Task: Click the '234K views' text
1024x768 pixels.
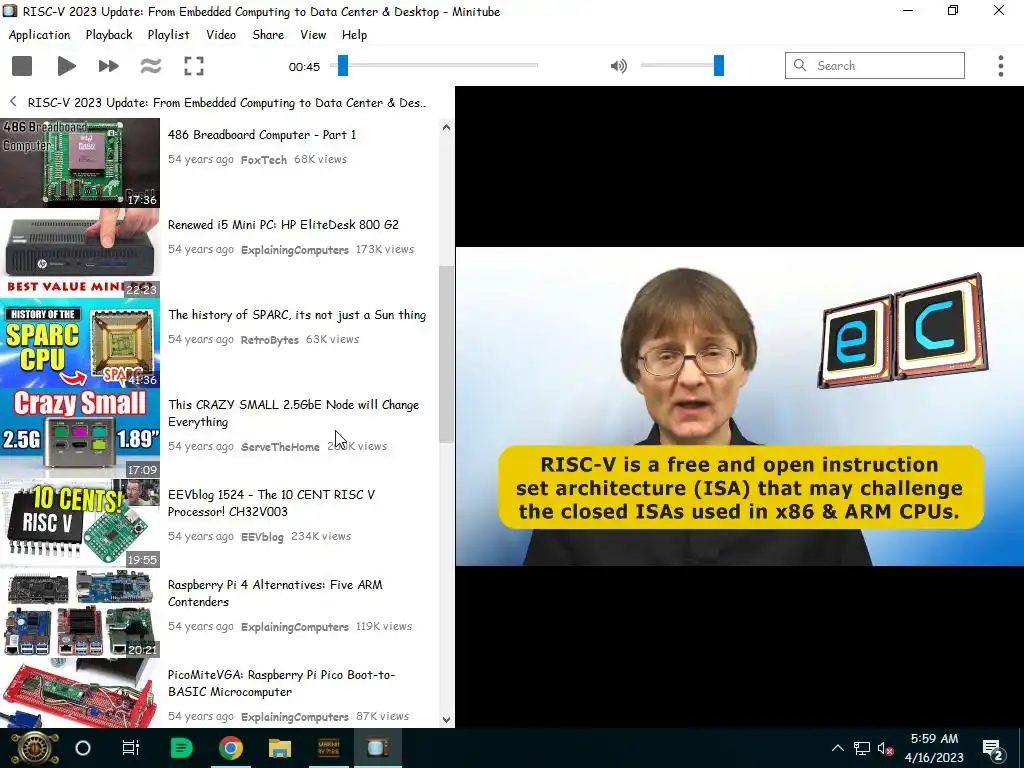Action: tap(321, 536)
